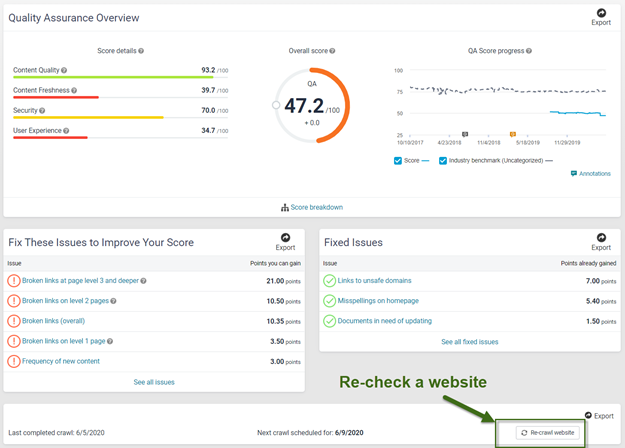The width and height of the screenshot is (625, 448).
Task: Open Links to unsafe domains fixed issue
Action: 374,281
